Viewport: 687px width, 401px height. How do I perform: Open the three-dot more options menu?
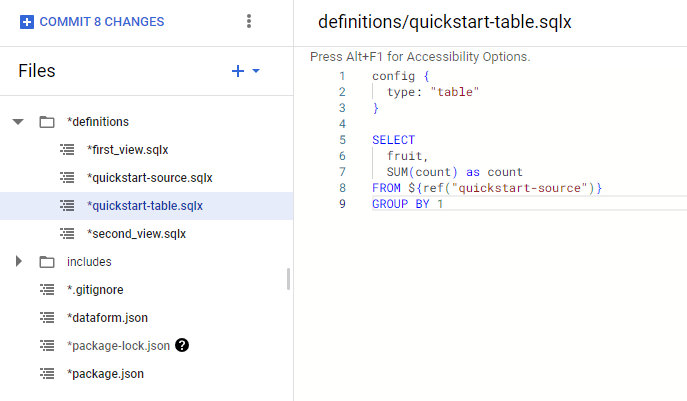pyautogui.click(x=249, y=22)
